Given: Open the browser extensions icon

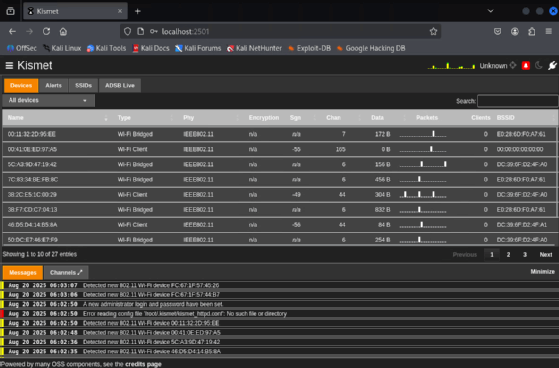Looking at the screenshot, I should tap(532, 31).
